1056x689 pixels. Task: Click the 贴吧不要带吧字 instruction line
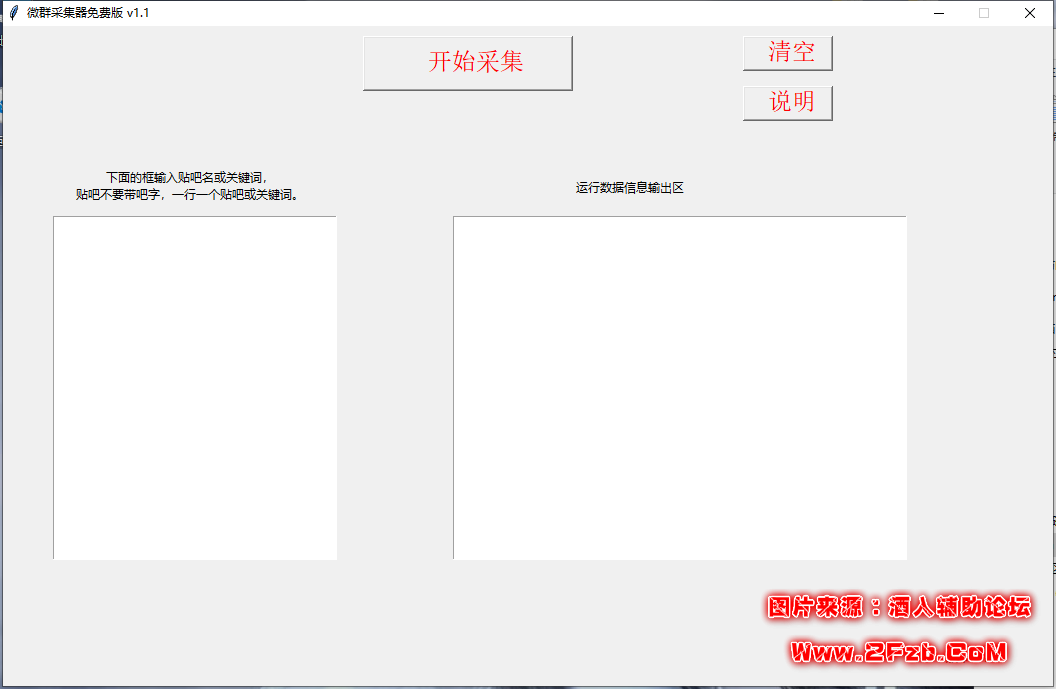(x=187, y=195)
